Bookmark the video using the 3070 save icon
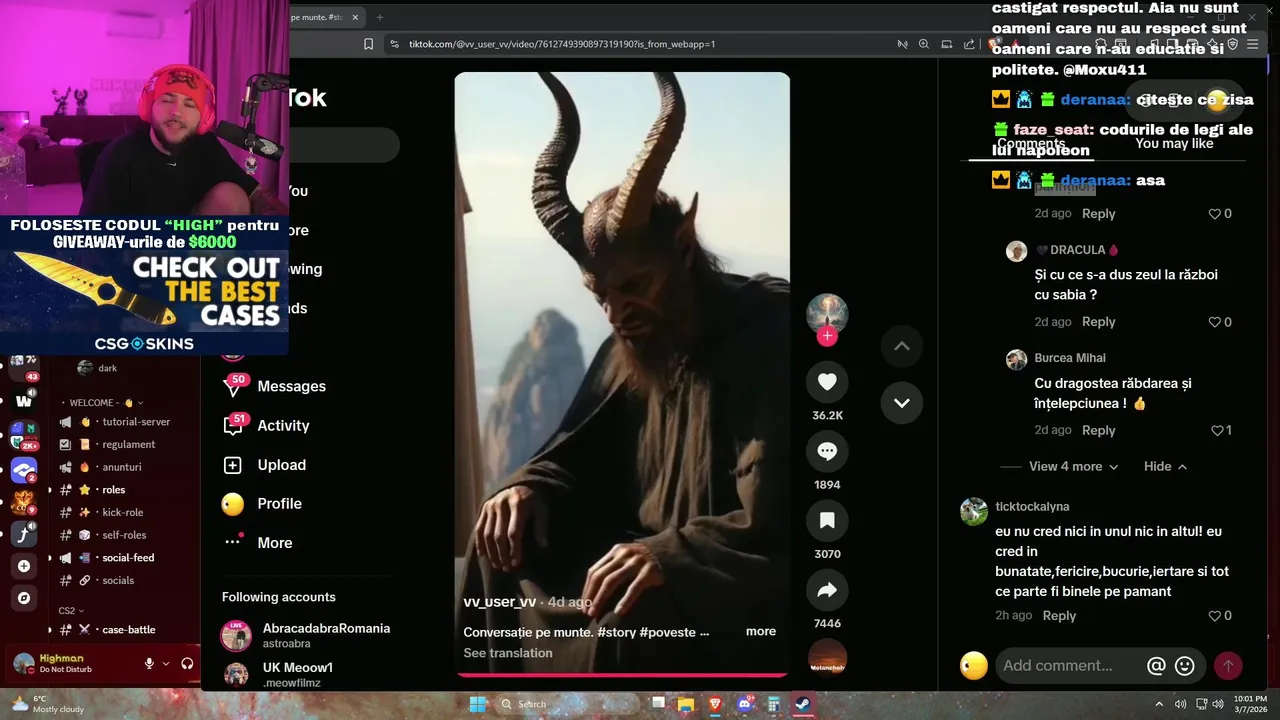 pos(827,520)
